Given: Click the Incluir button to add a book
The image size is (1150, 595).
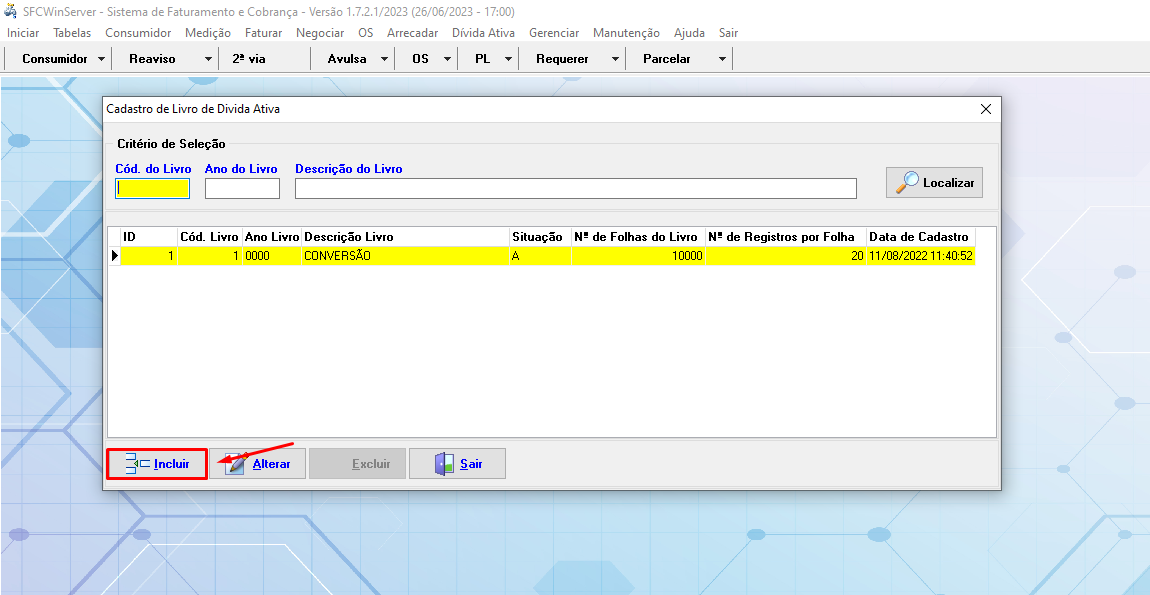Looking at the screenshot, I should point(157,464).
